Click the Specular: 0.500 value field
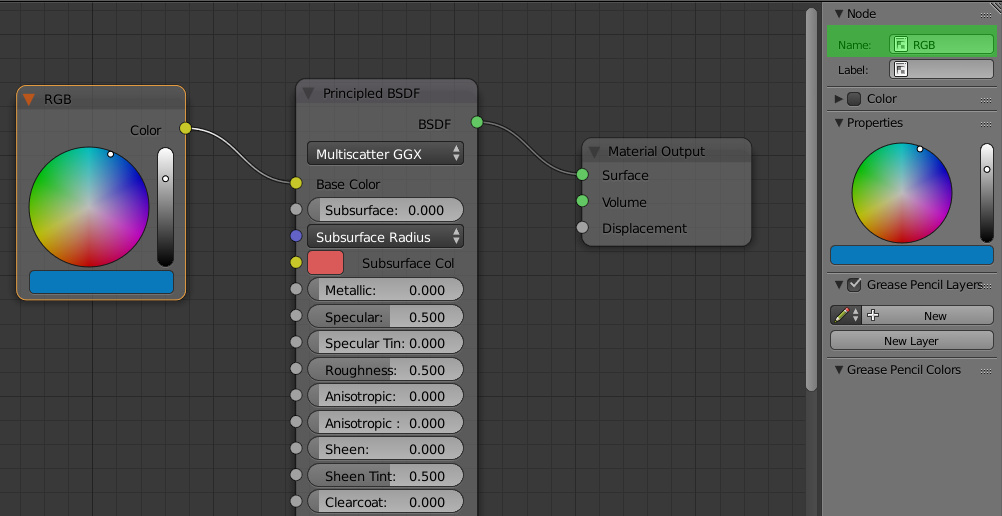The height and width of the screenshot is (516, 1002). click(385, 317)
